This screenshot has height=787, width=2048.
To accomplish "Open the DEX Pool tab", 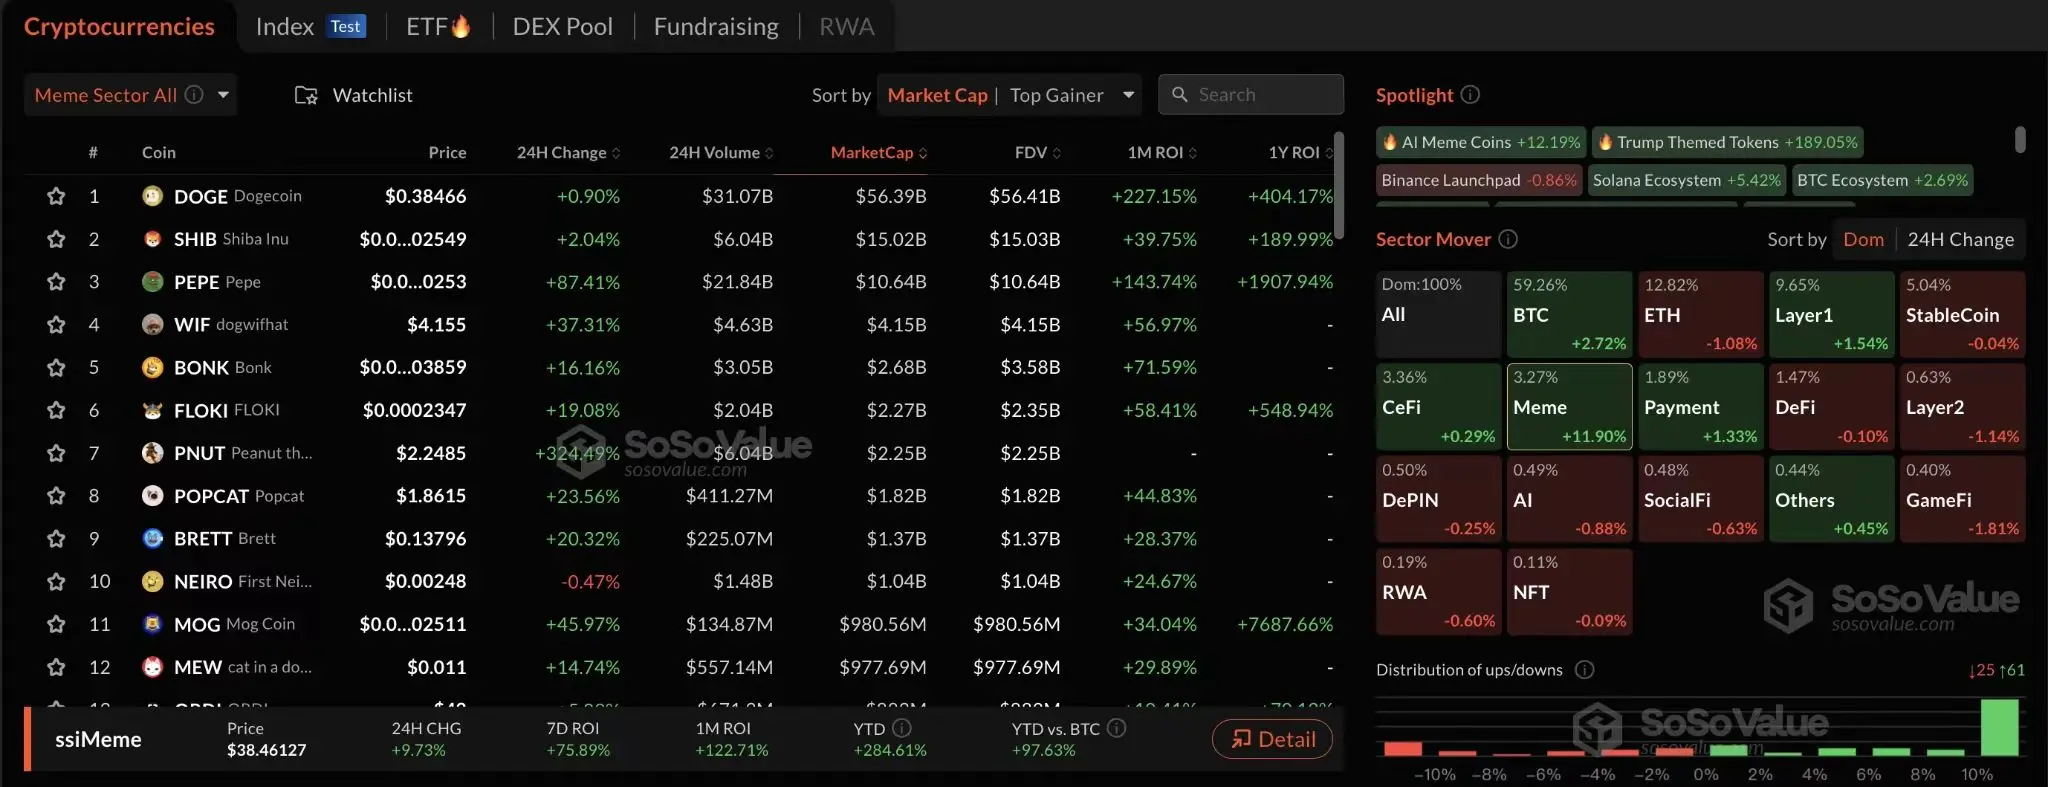I will (x=562, y=27).
